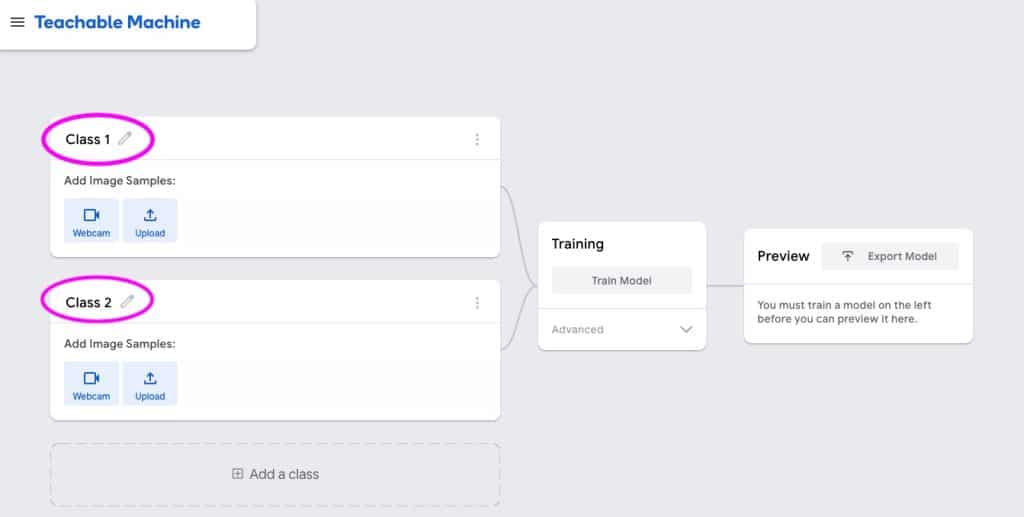The width and height of the screenshot is (1024, 517).
Task: Click the plus icon beside Add a class
Action: tap(238, 474)
